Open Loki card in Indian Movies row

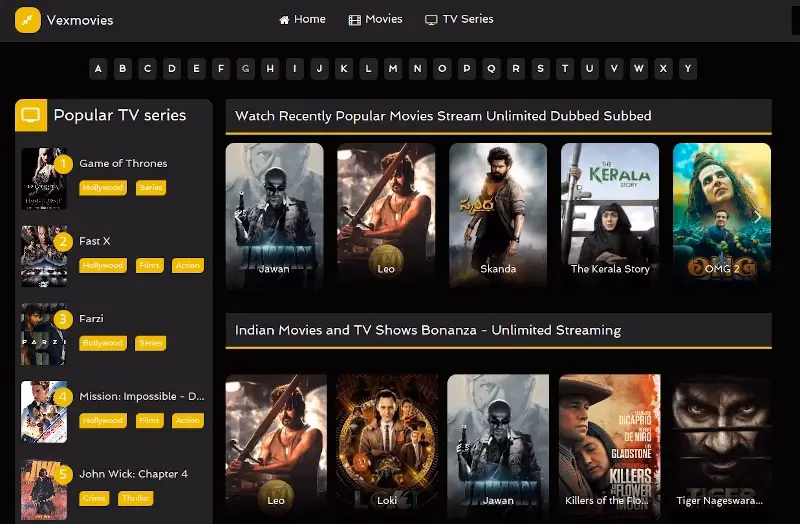387,447
